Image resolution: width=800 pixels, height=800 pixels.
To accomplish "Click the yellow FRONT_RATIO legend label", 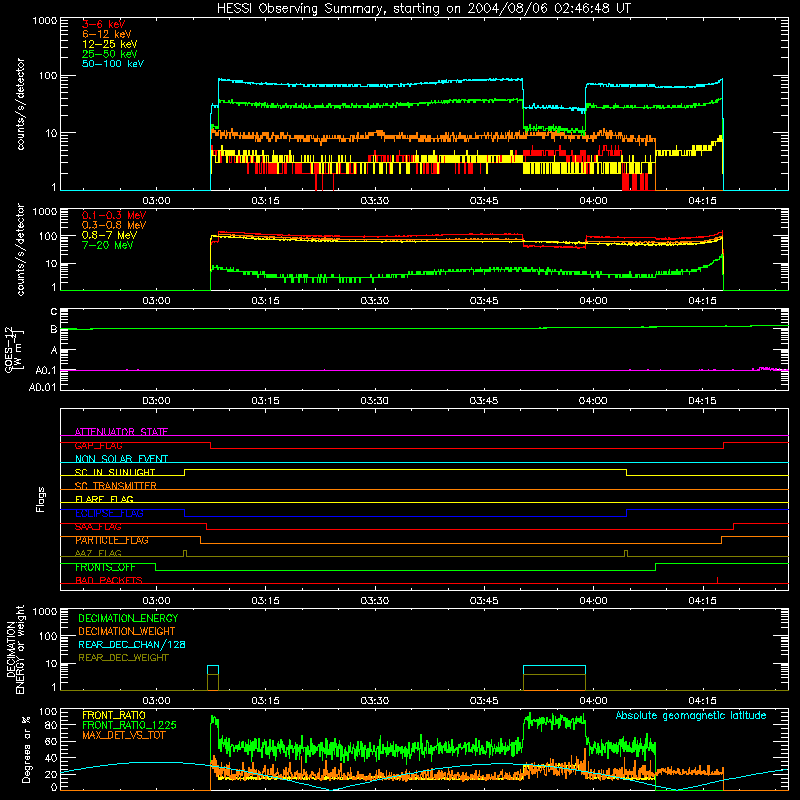I will click(x=114, y=715).
